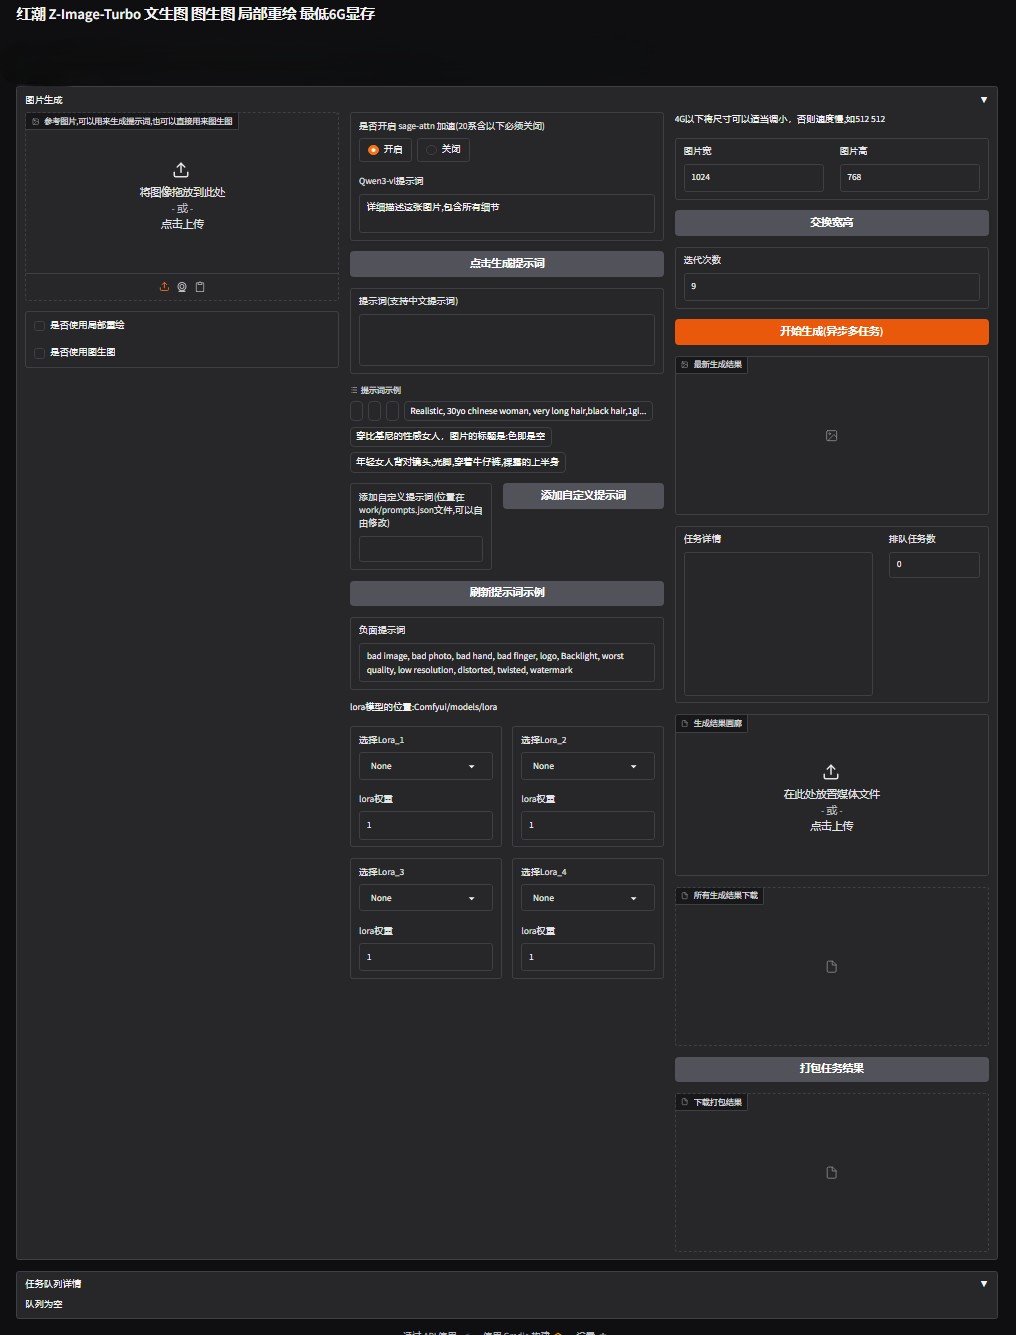Collapse the 任务队列详情 section

tap(983, 1284)
